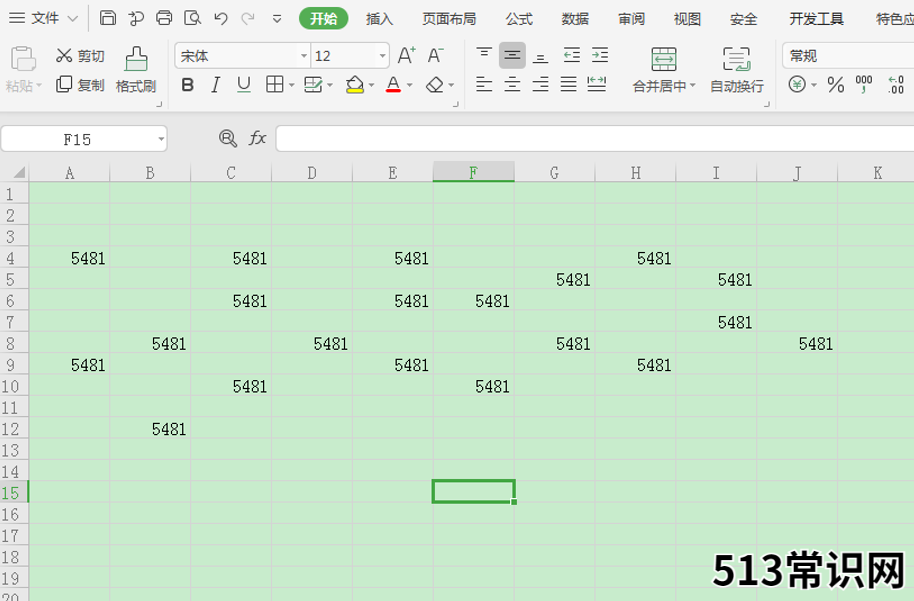This screenshot has height=601, width=914.
Task: Select the 开始 ribbon tab
Action: pyautogui.click(x=324, y=19)
